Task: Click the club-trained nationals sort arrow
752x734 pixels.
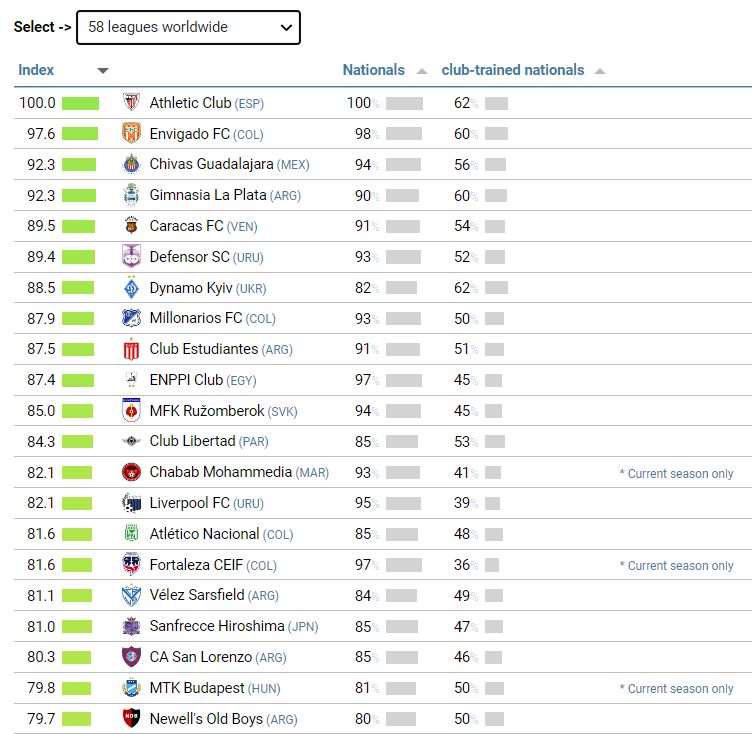Action: [599, 71]
